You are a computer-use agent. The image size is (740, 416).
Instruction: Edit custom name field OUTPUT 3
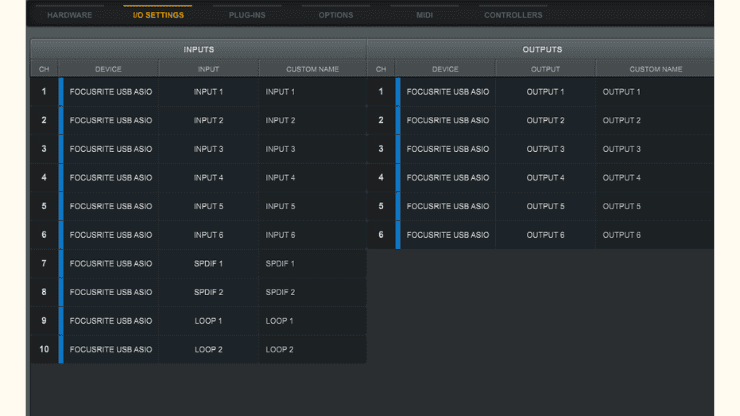pyautogui.click(x=655, y=149)
